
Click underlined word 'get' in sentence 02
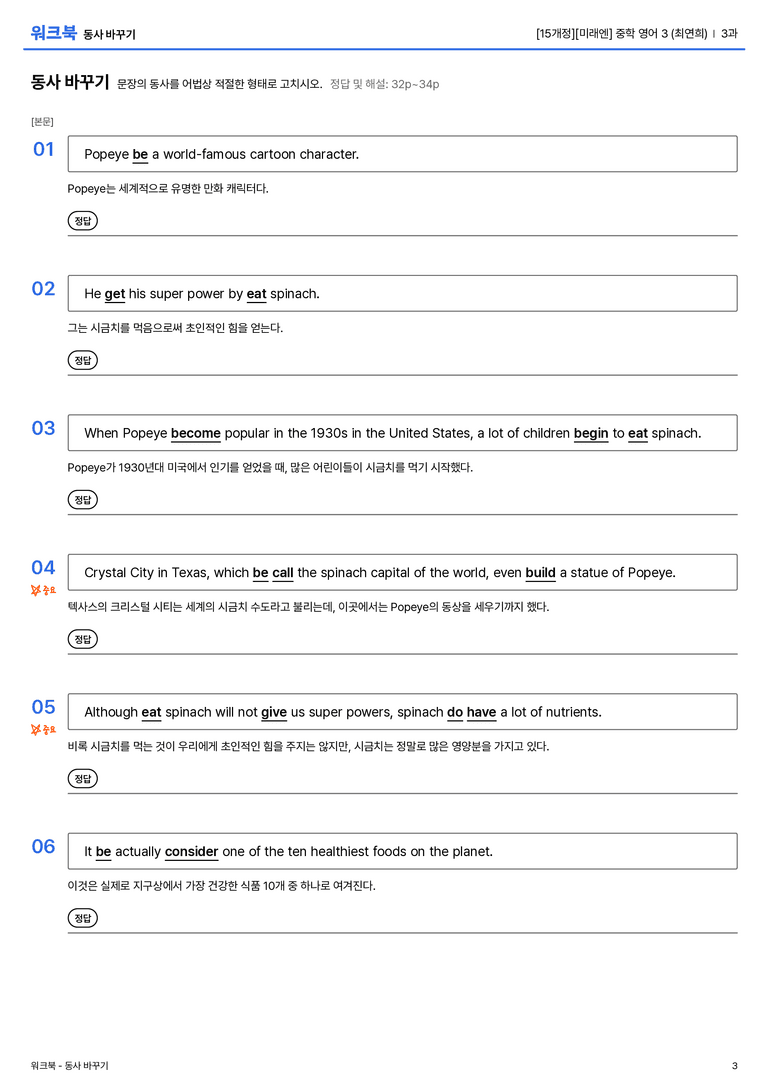[x=114, y=294]
